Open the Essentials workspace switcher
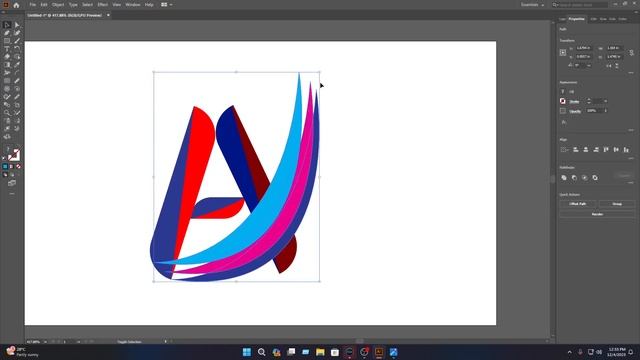Screen dimensions: 640x360 532,5
